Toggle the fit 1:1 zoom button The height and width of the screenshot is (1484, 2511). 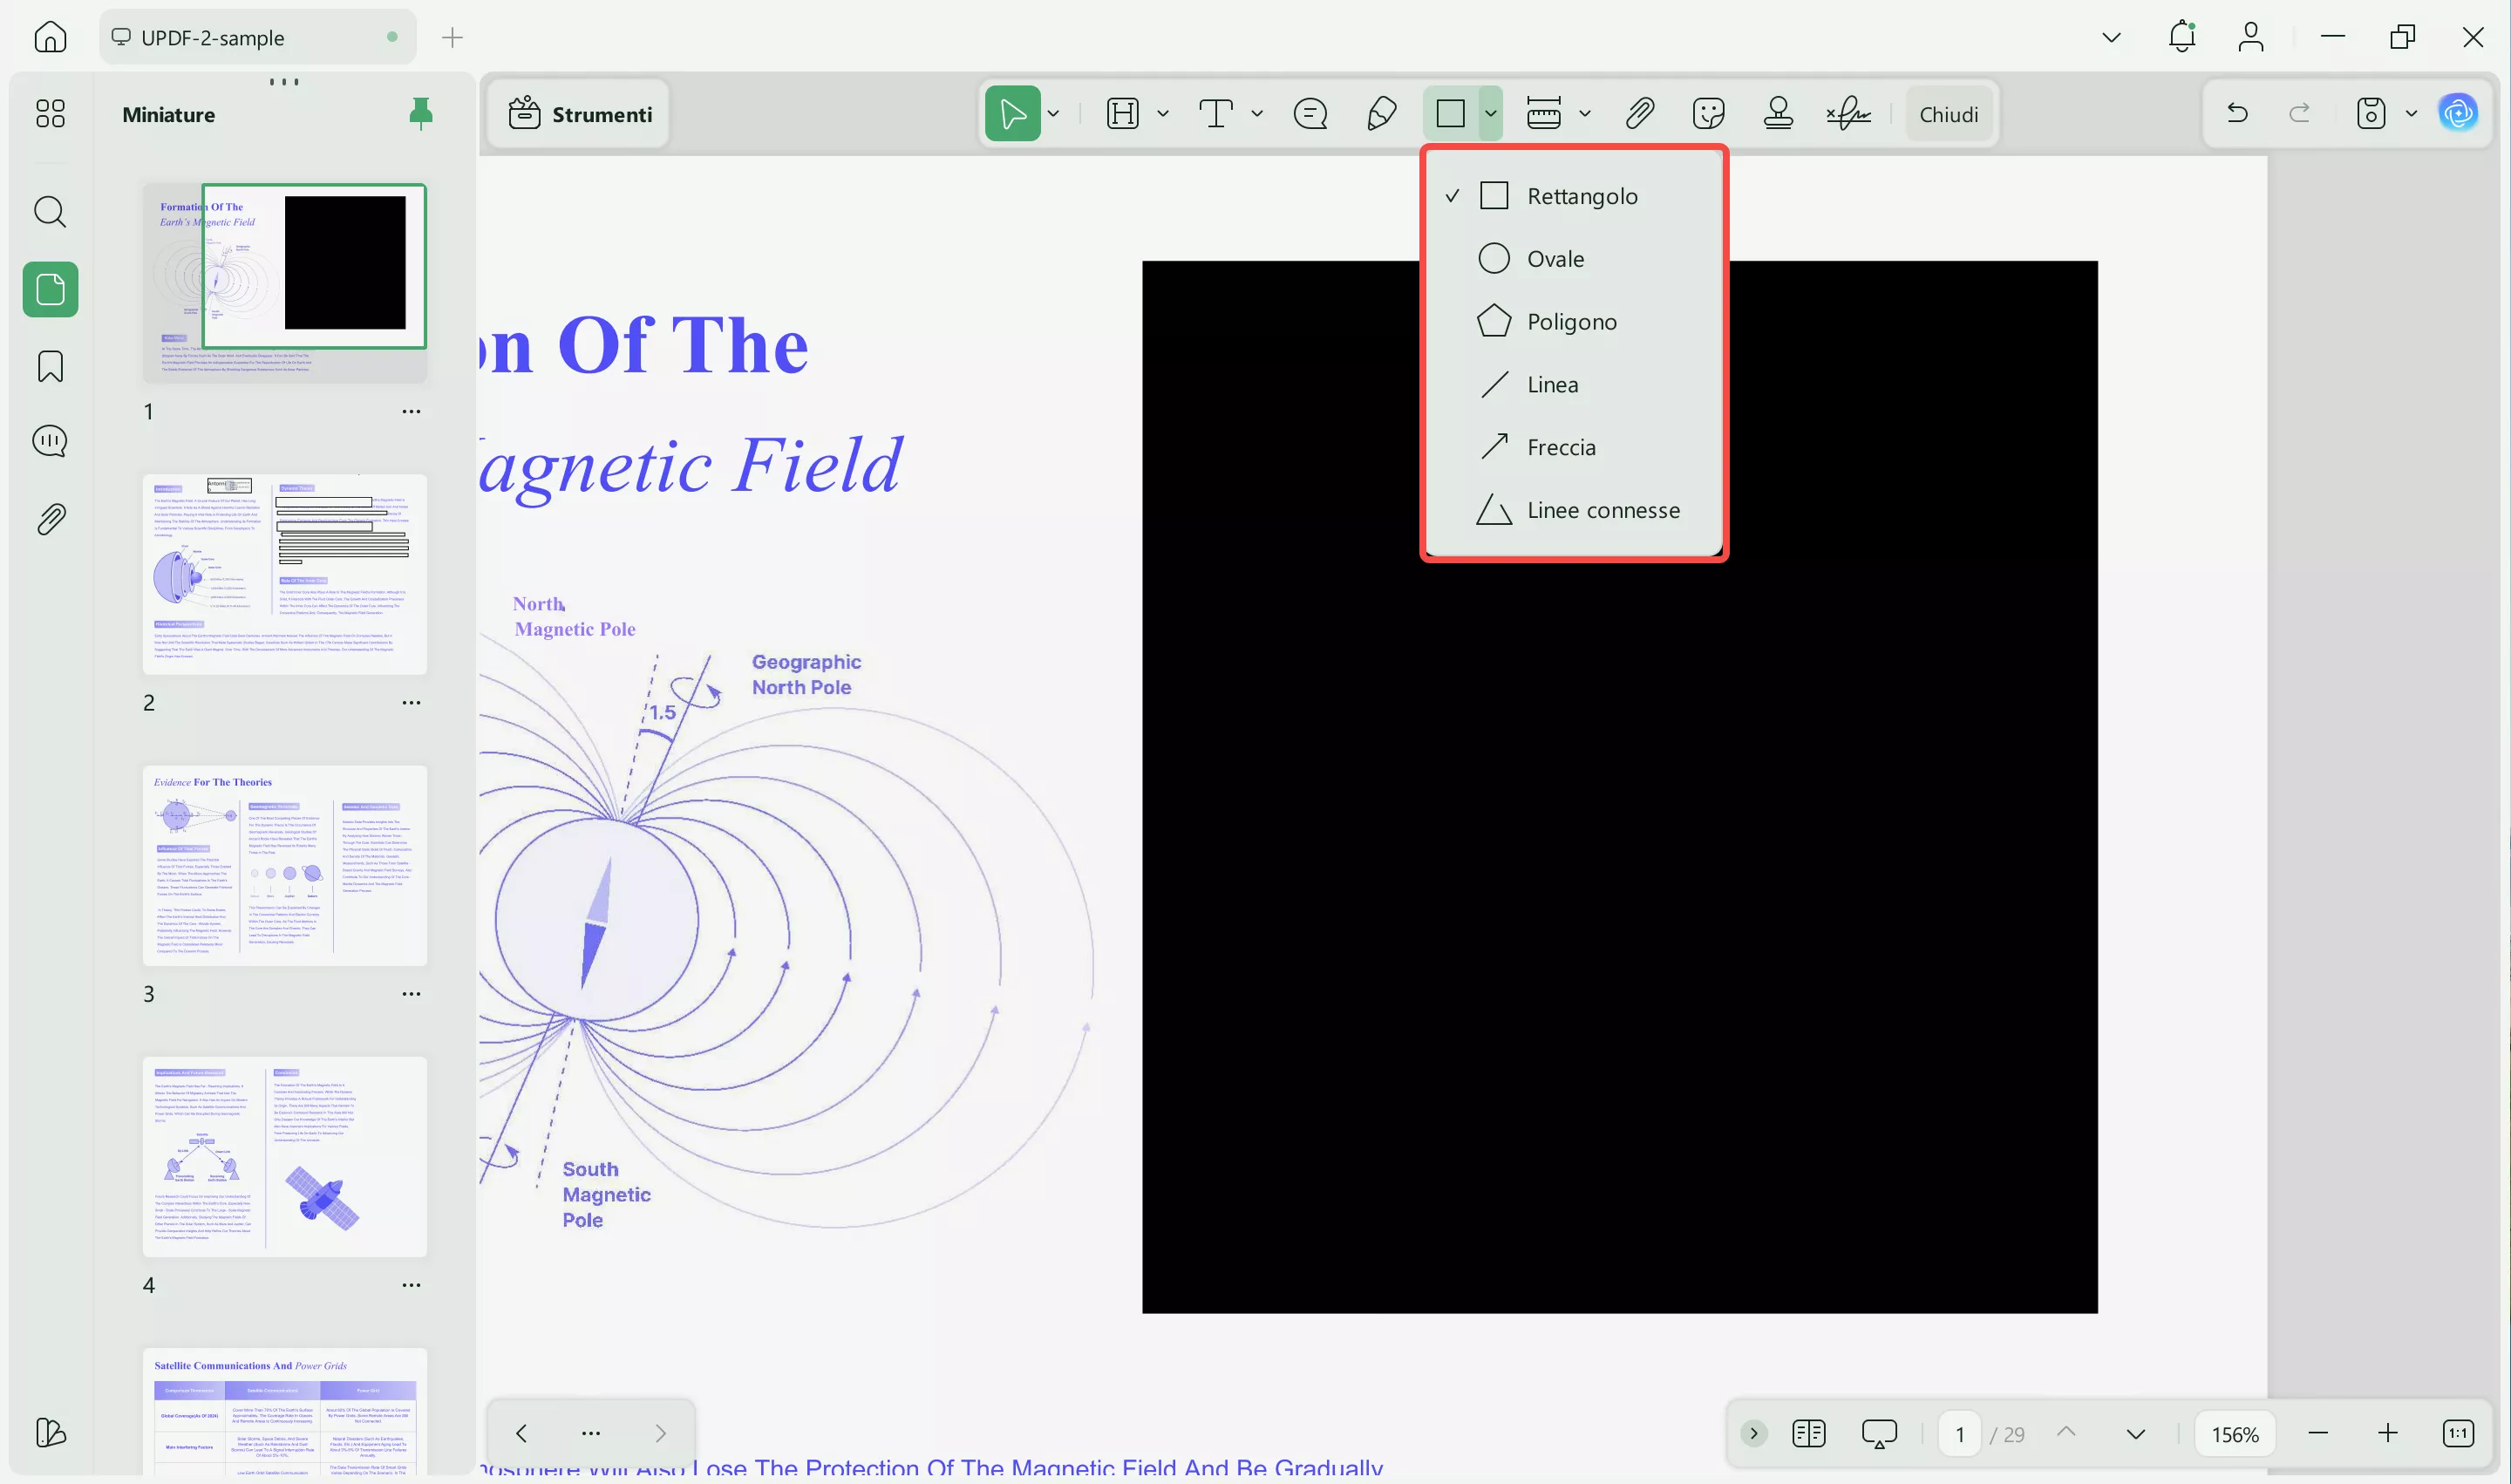[2458, 1433]
